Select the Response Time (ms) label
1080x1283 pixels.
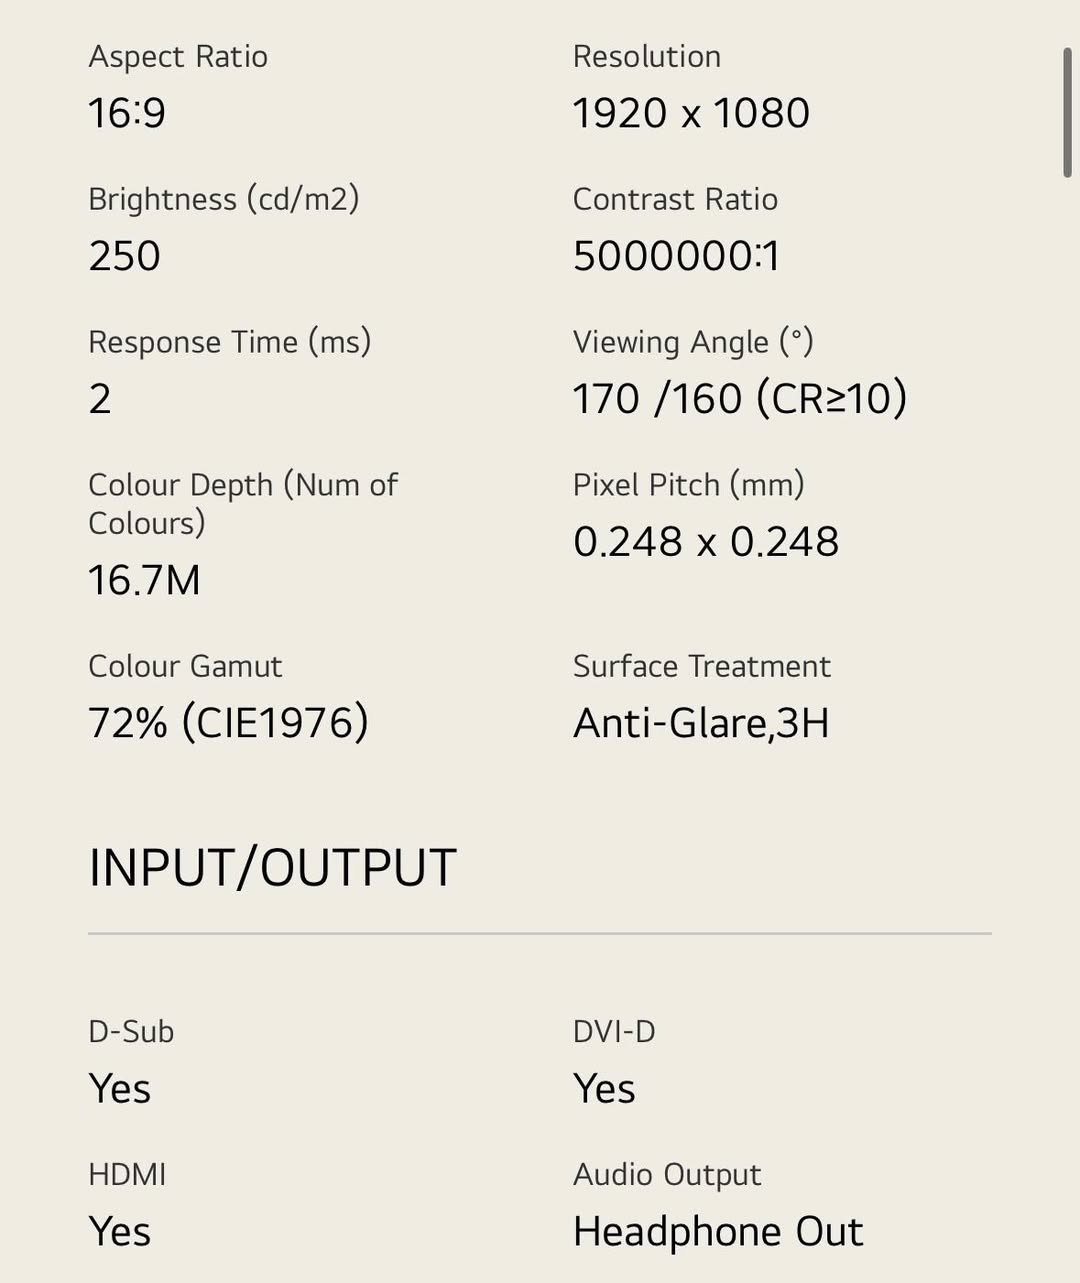point(230,342)
